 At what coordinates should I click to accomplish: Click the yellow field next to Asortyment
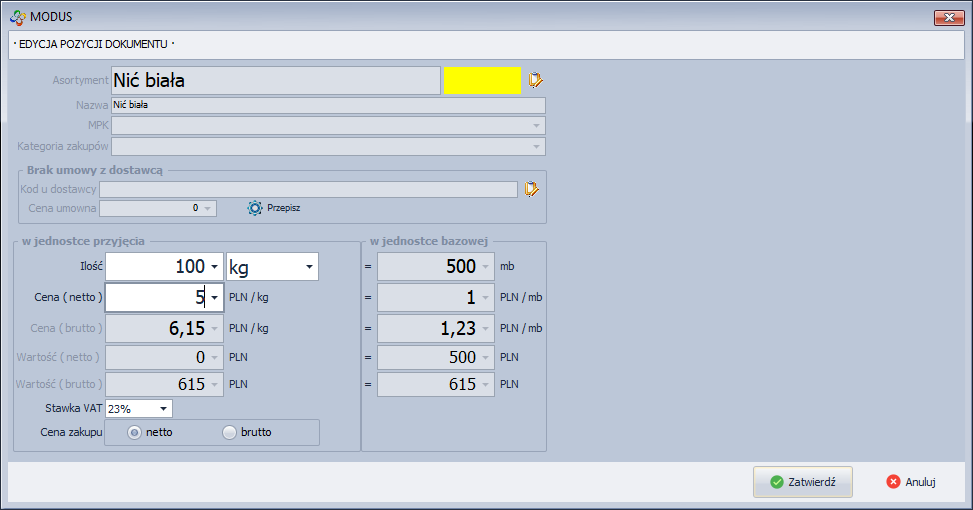[482, 80]
